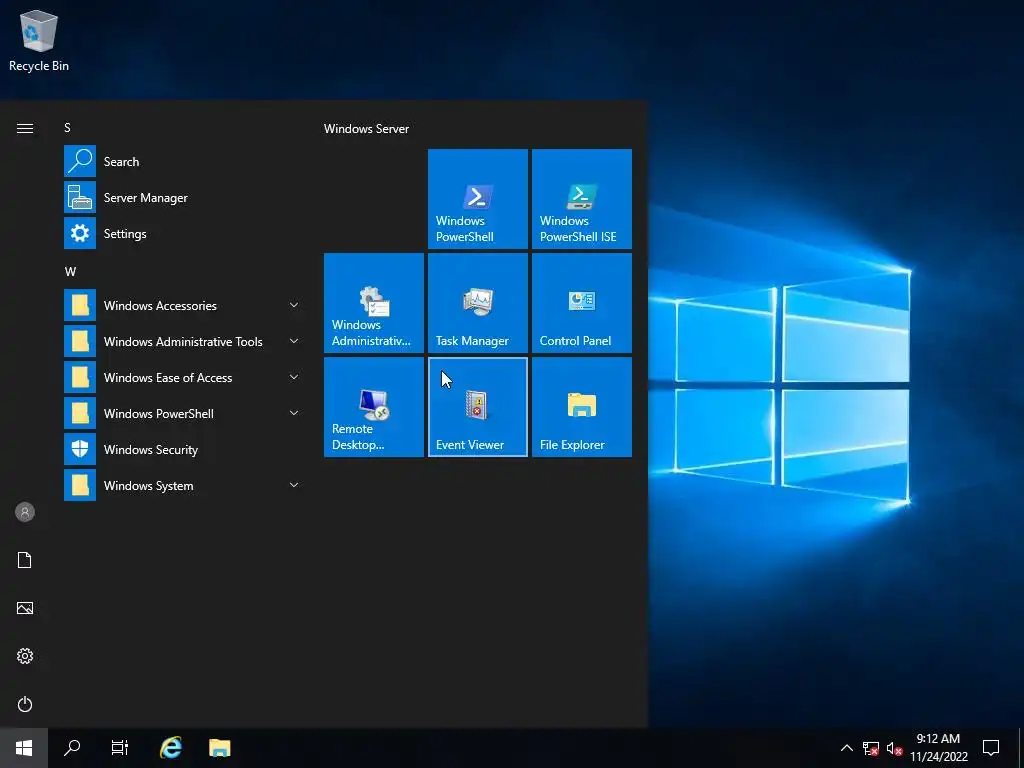1024x768 pixels.
Task: Click the Windows System folder label
Action: pyautogui.click(x=148, y=486)
